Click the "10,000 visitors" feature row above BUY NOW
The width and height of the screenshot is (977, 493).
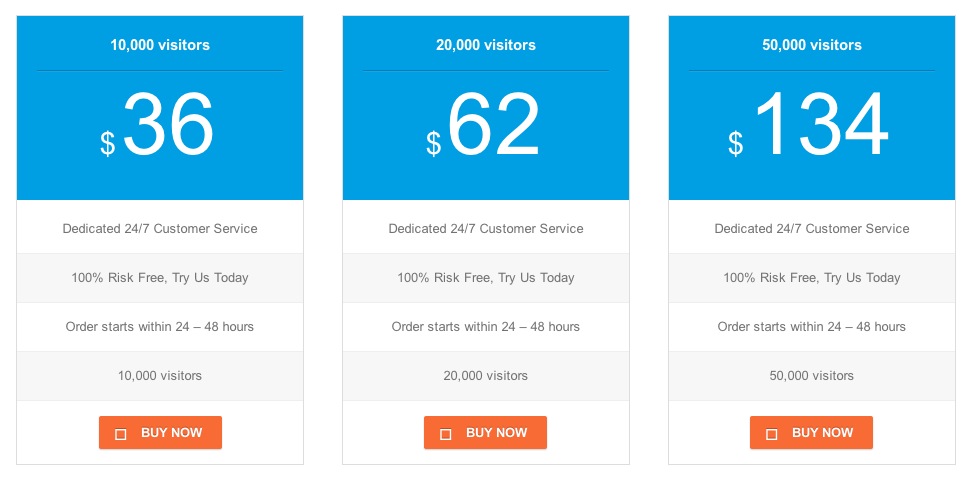[160, 376]
